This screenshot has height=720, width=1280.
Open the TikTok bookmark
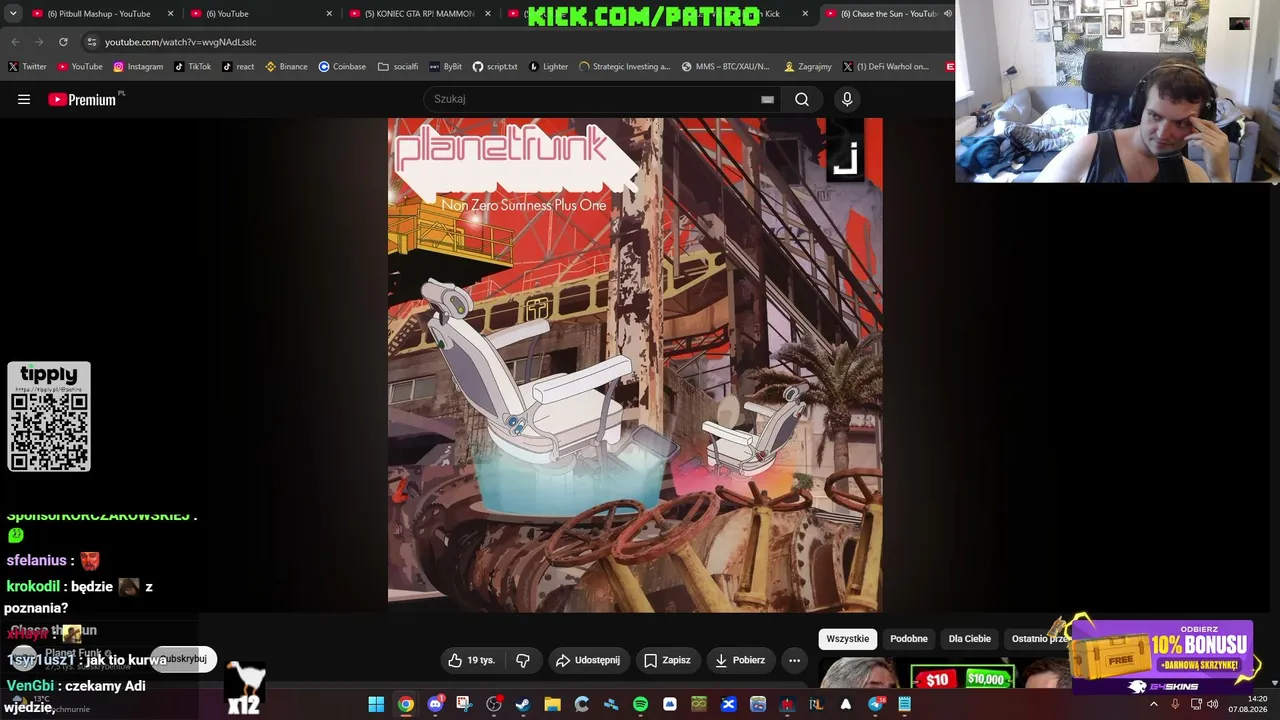193,67
